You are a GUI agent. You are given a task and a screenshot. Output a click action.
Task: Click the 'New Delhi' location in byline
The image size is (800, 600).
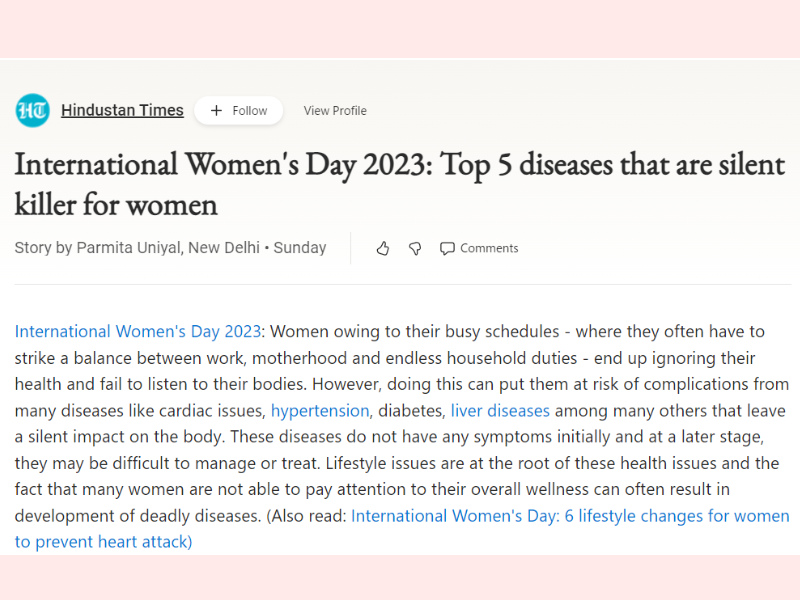coord(224,248)
